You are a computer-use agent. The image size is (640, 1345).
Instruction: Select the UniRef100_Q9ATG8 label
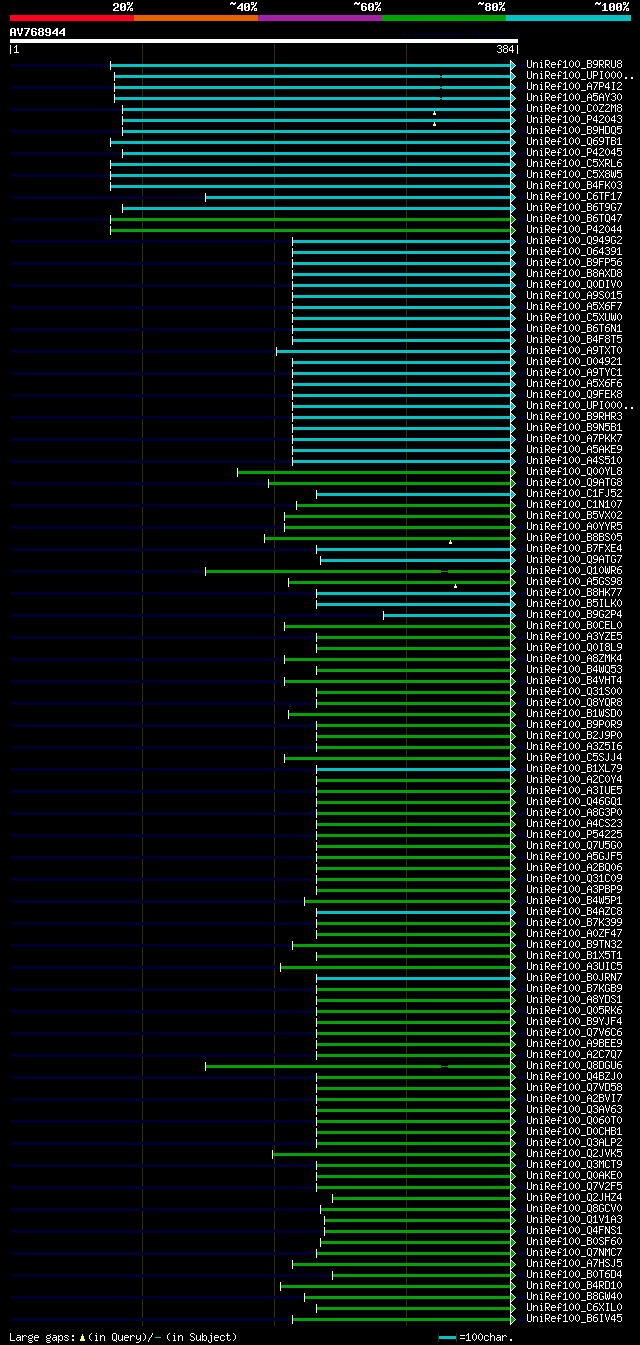tap(574, 483)
